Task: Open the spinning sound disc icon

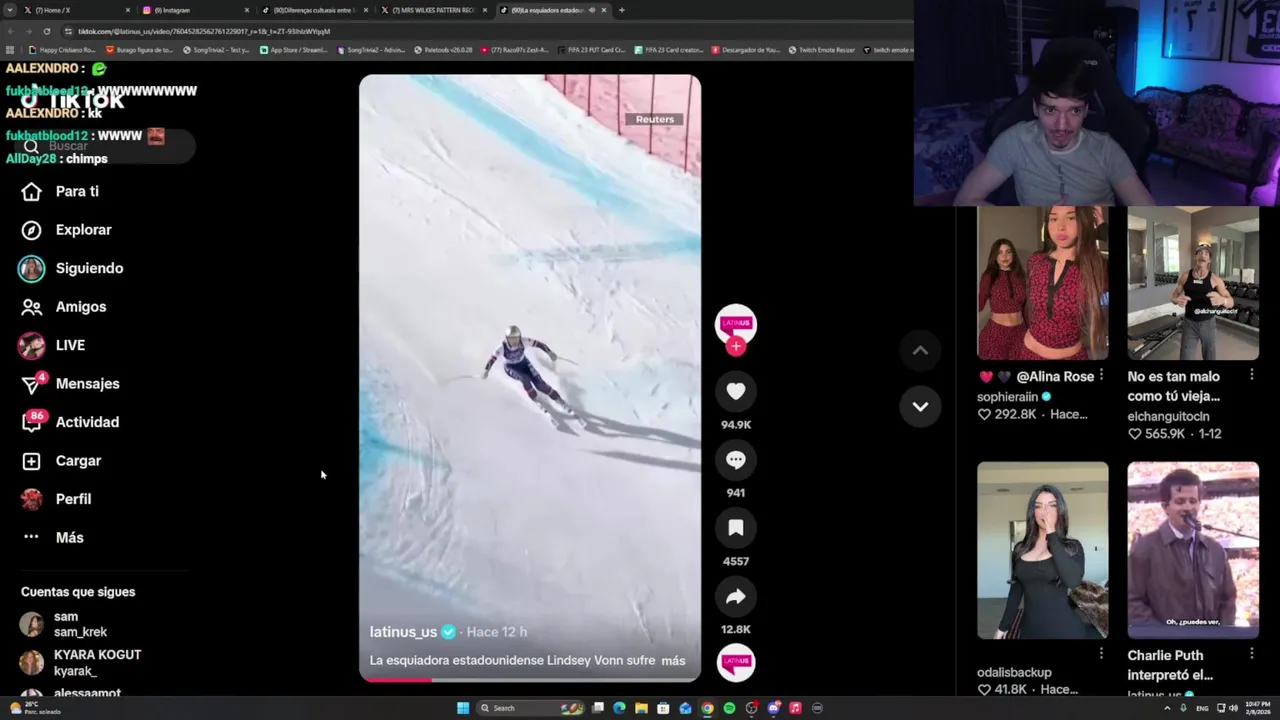Action: [x=736, y=662]
